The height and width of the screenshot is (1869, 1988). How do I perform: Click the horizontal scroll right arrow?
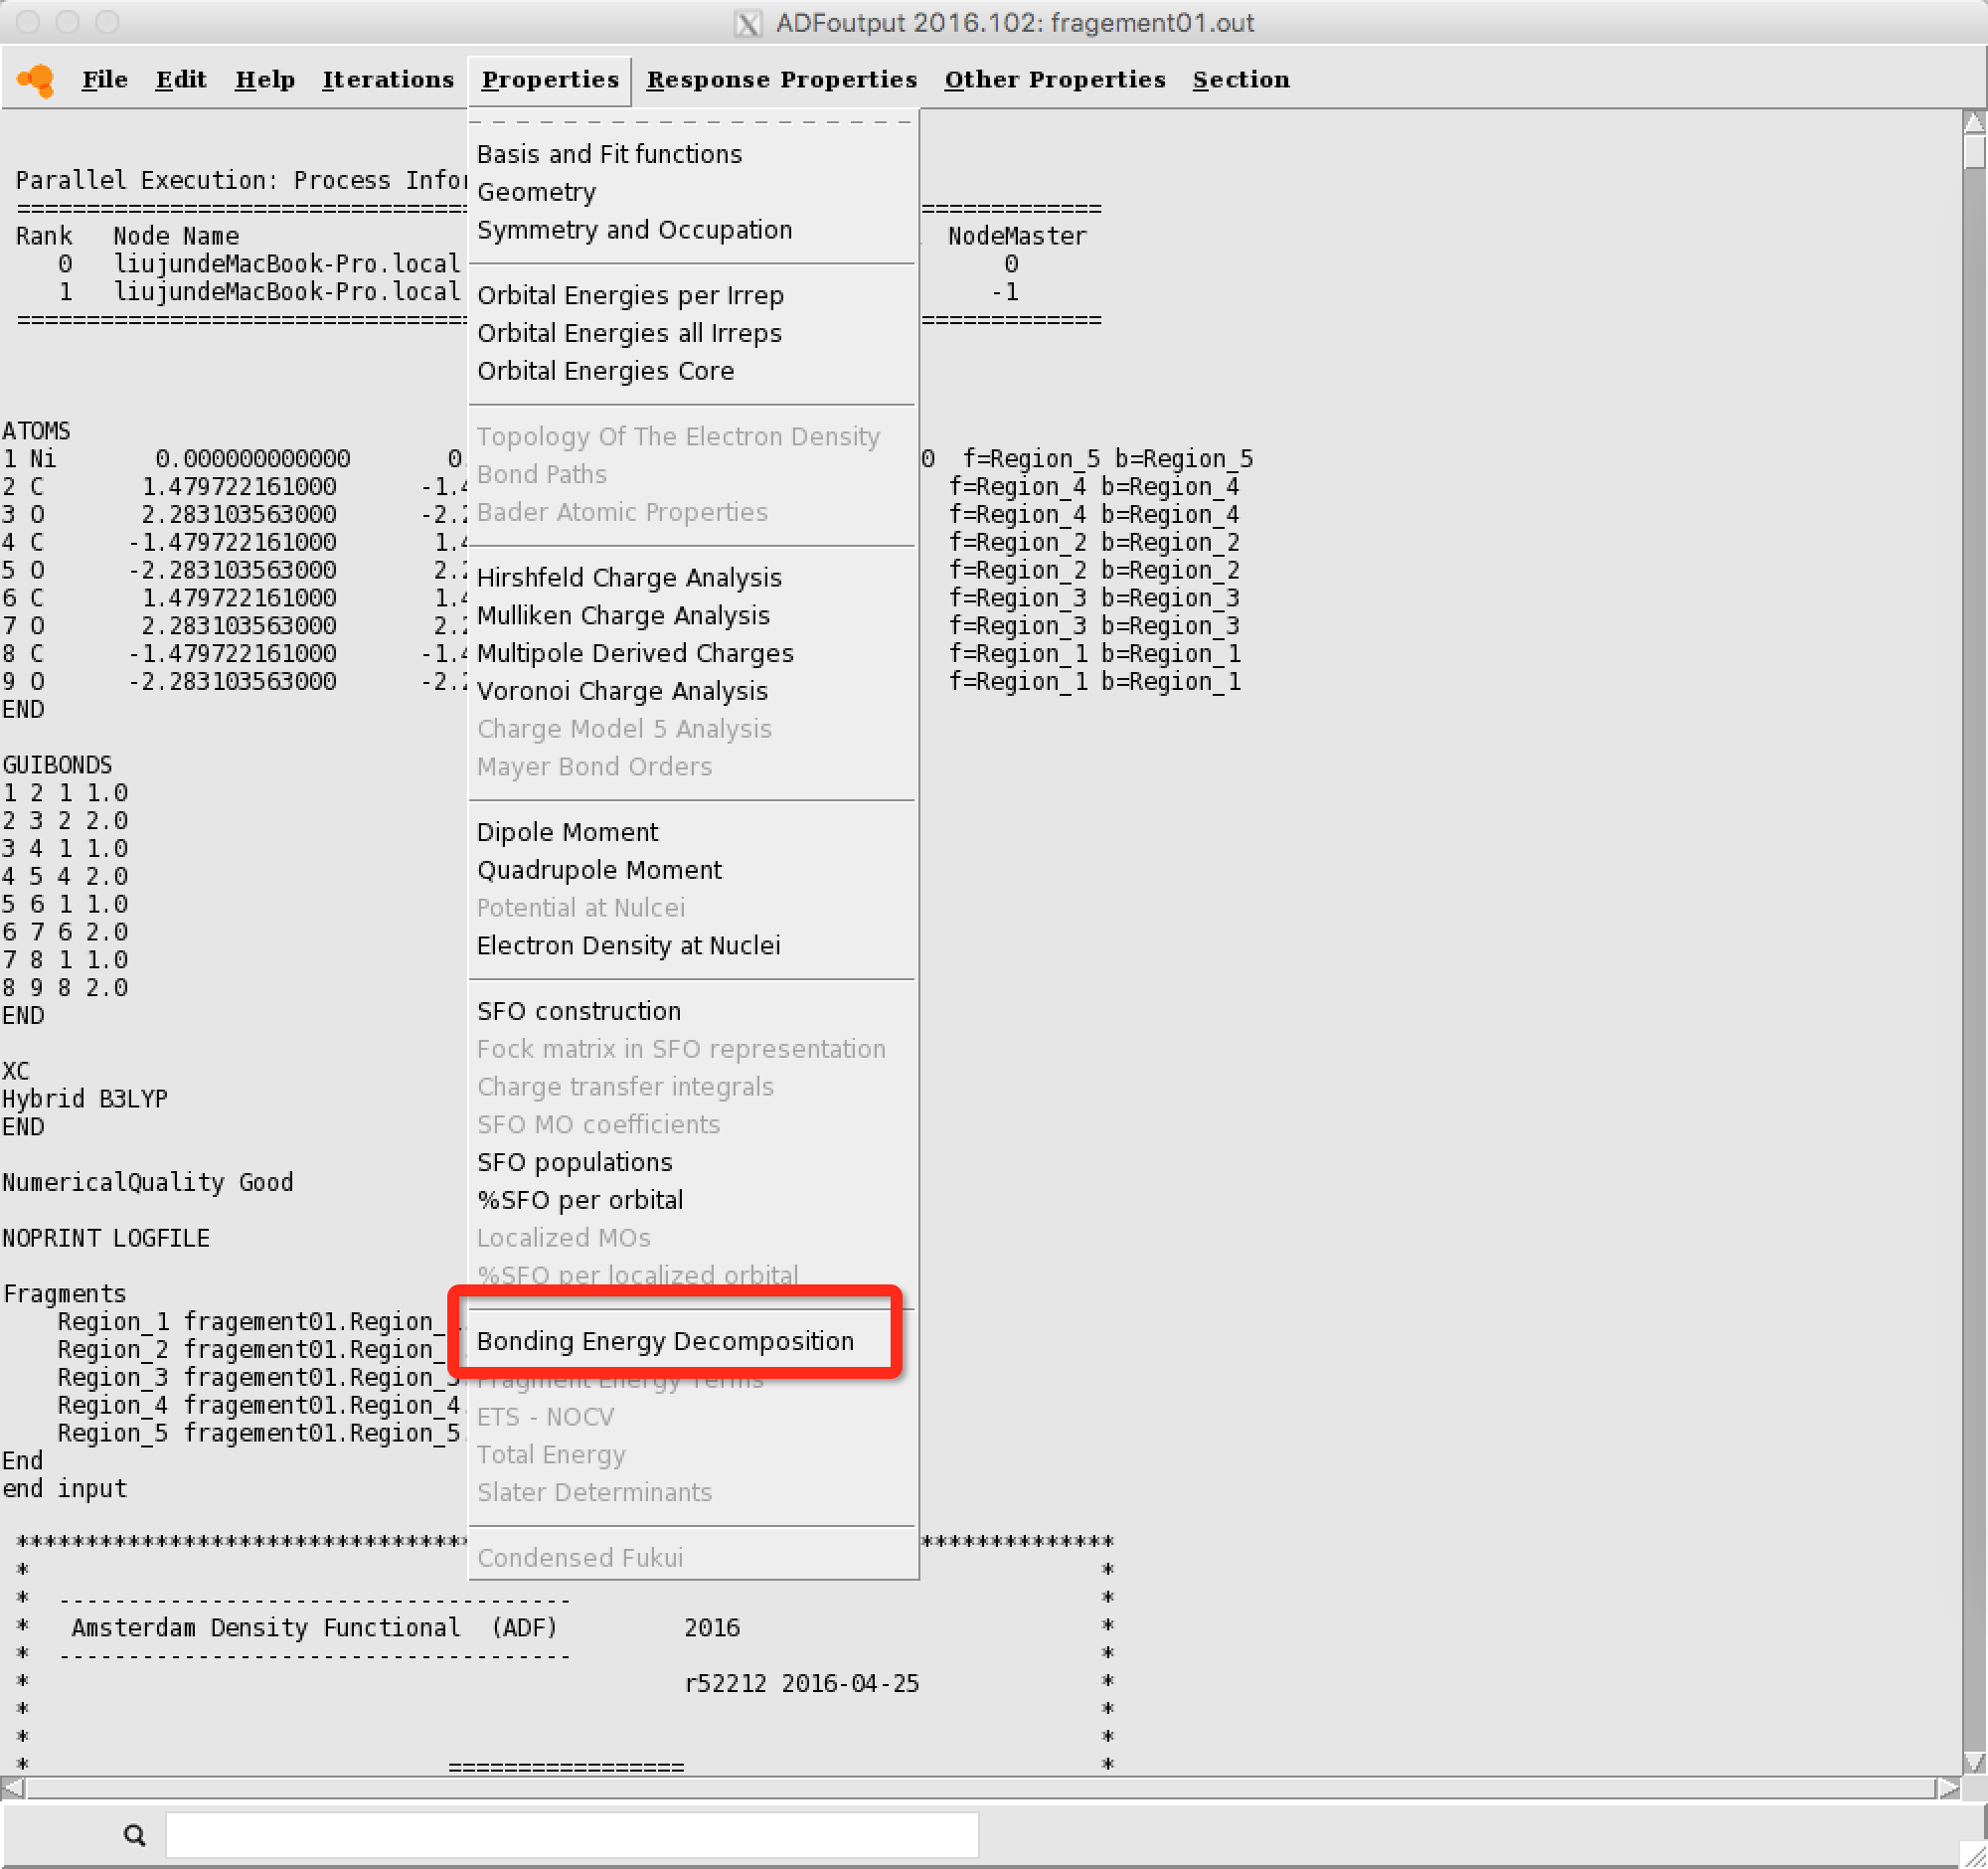(1948, 1787)
